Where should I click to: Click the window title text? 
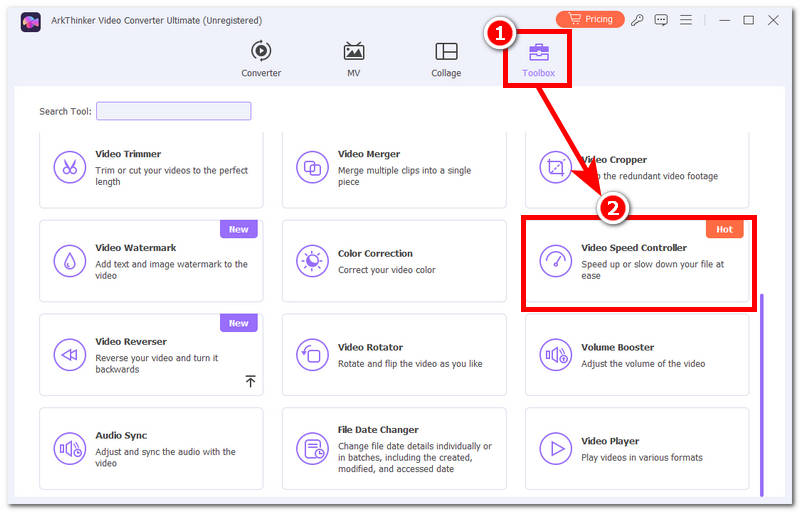coord(156,20)
